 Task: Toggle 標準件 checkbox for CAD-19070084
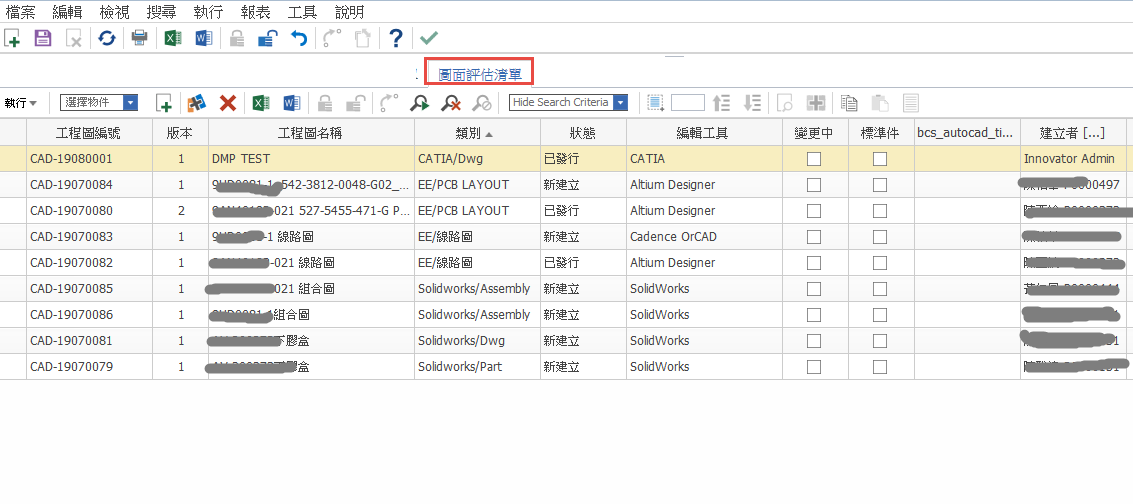pos(880,184)
